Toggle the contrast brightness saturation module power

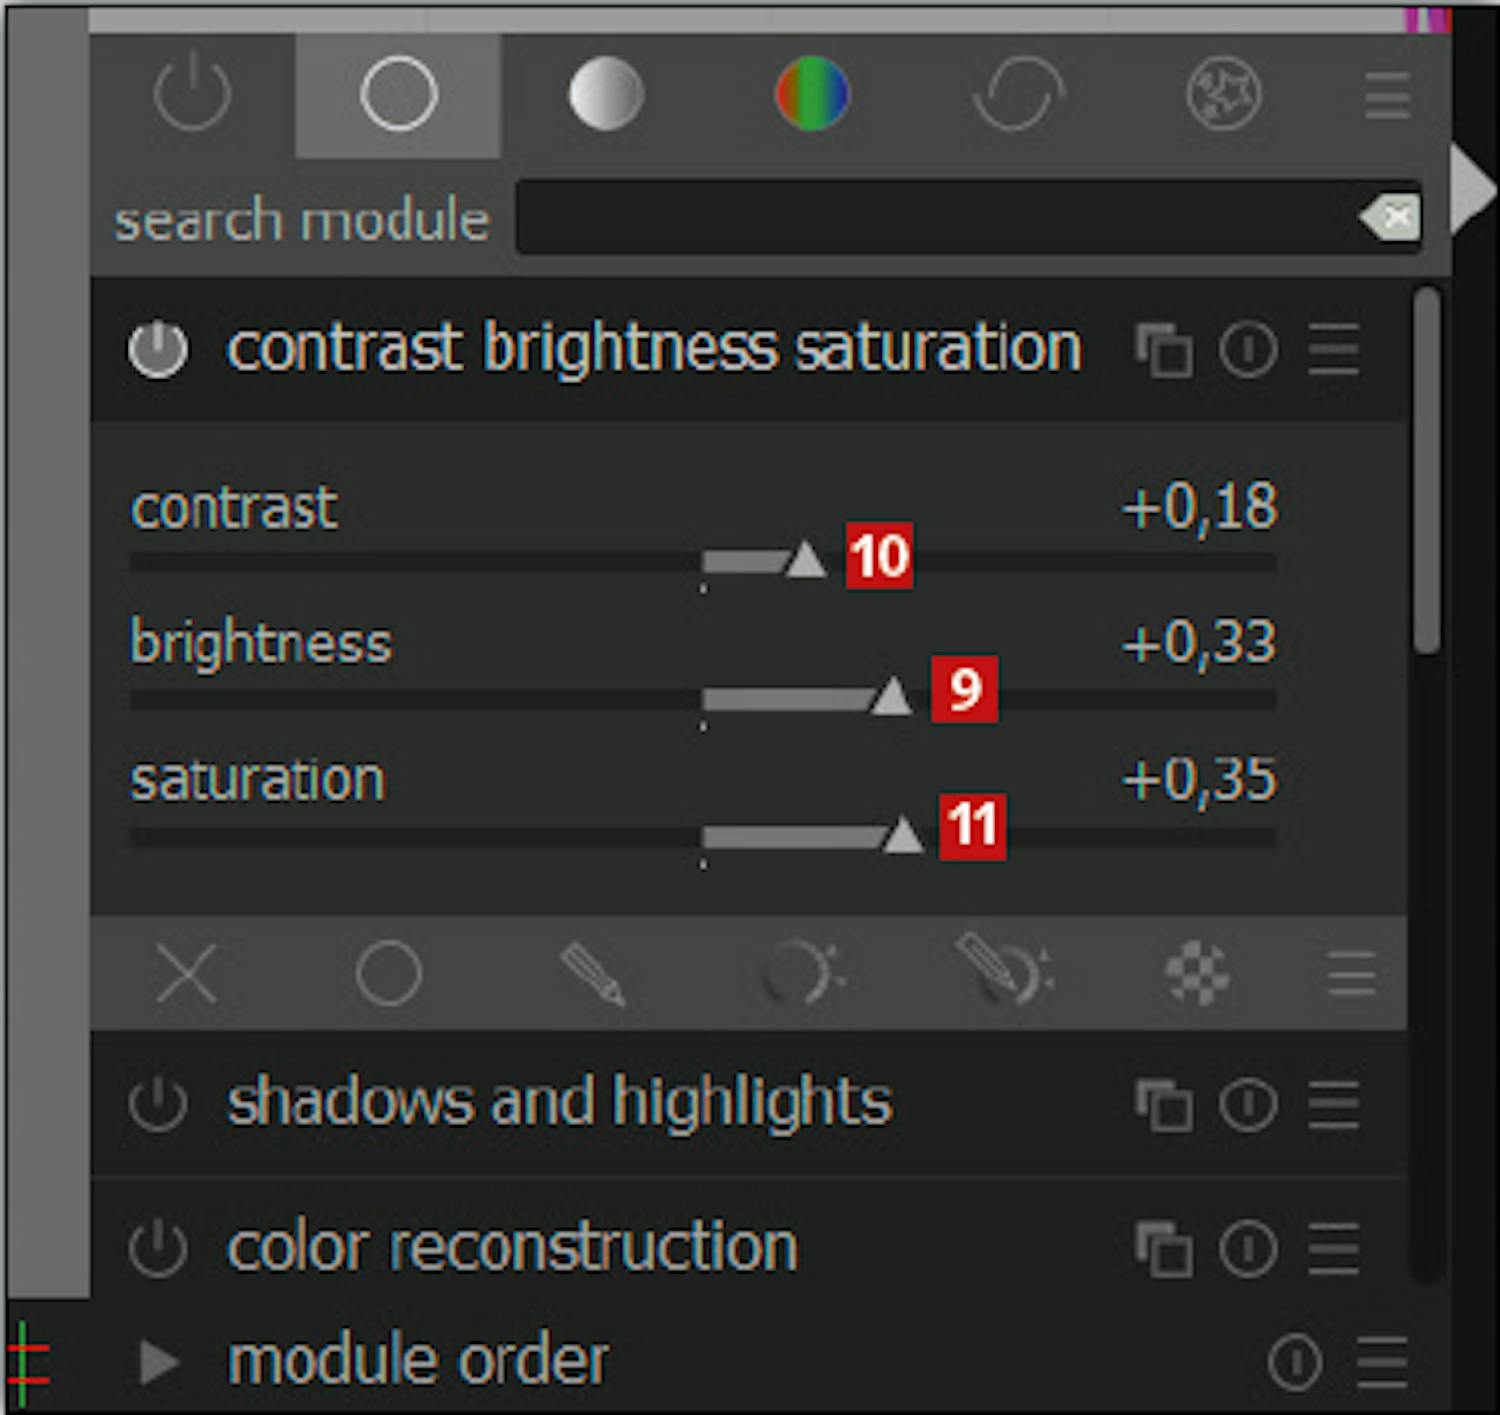point(158,350)
